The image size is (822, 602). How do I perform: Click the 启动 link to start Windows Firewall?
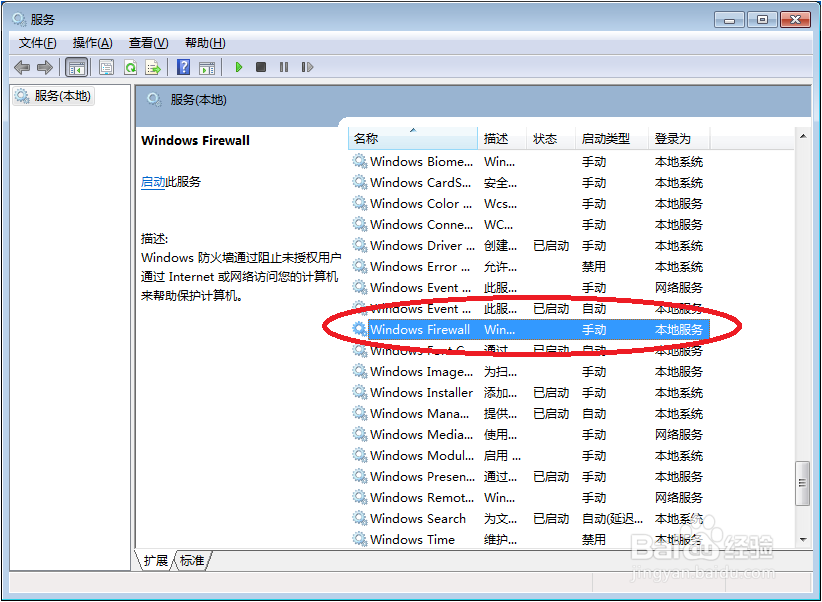155,181
